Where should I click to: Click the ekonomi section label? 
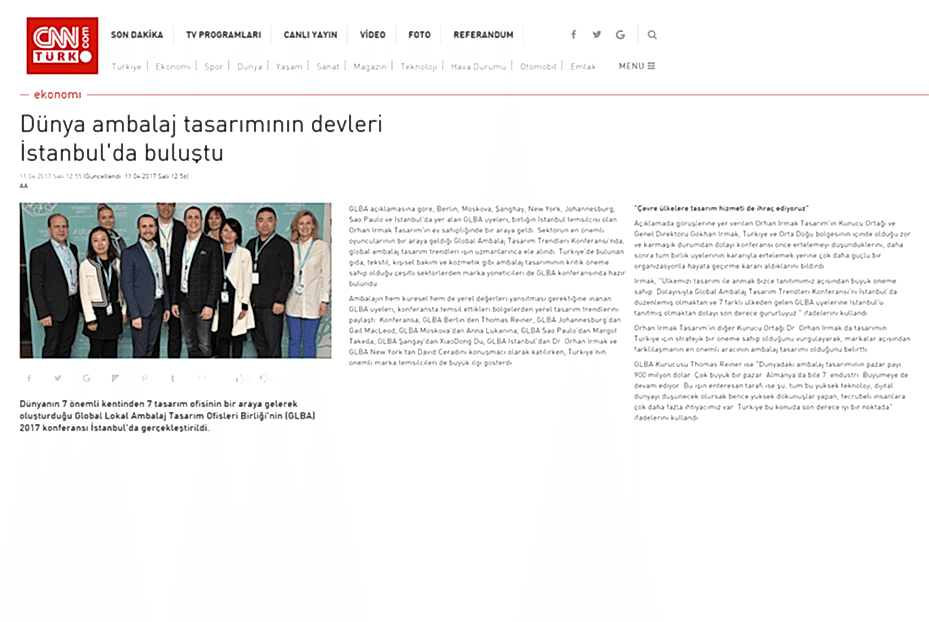pos(57,95)
